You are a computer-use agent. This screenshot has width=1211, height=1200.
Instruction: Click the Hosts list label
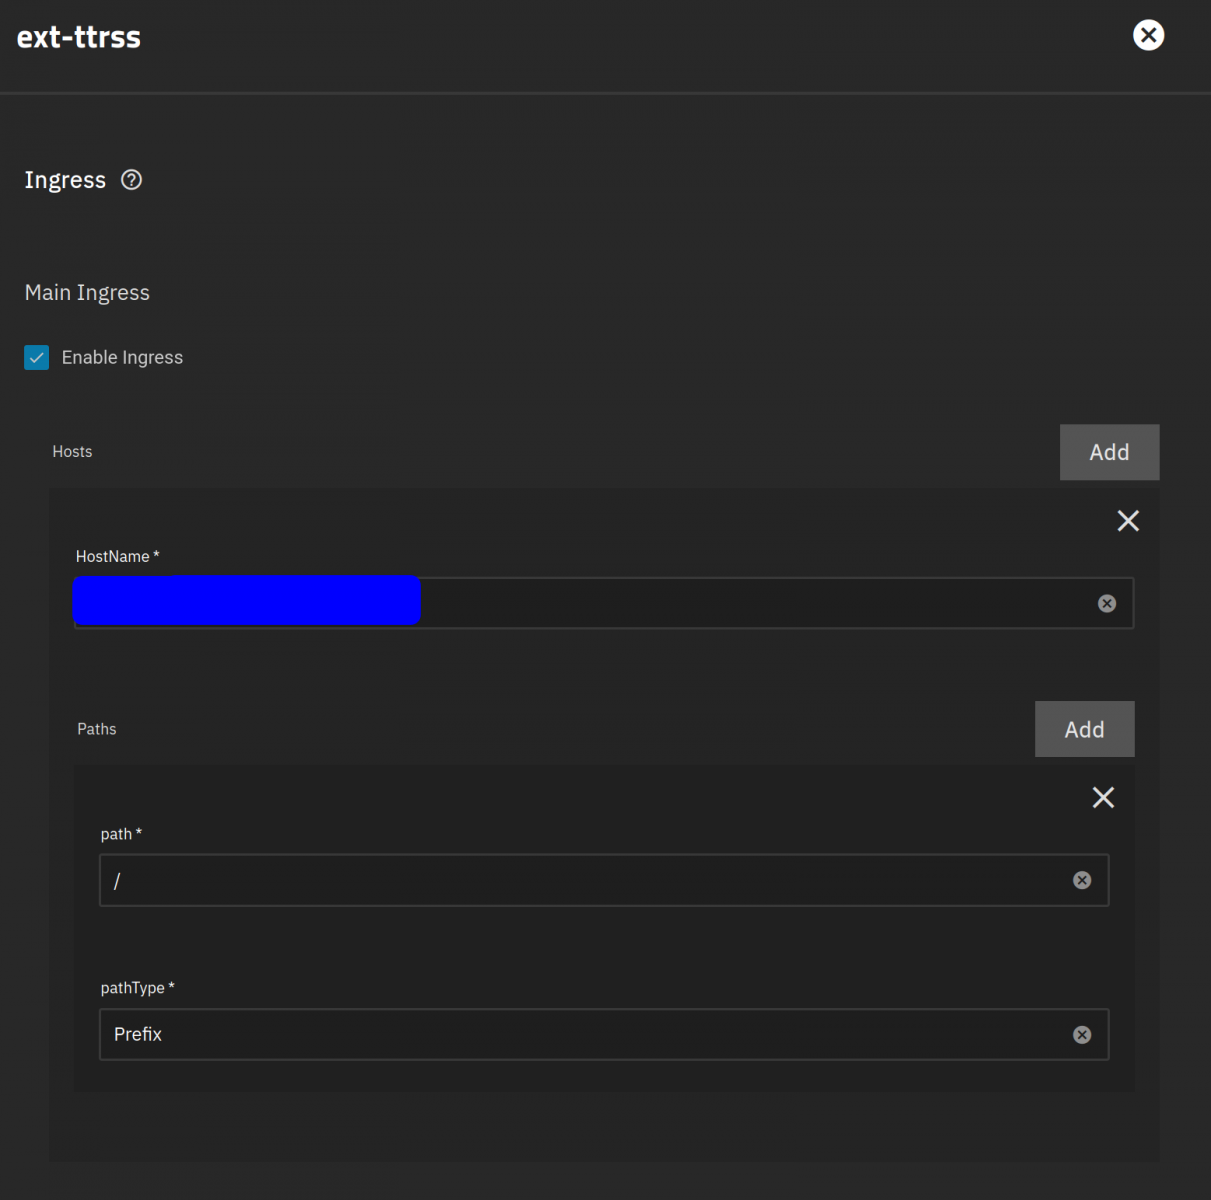[72, 452]
